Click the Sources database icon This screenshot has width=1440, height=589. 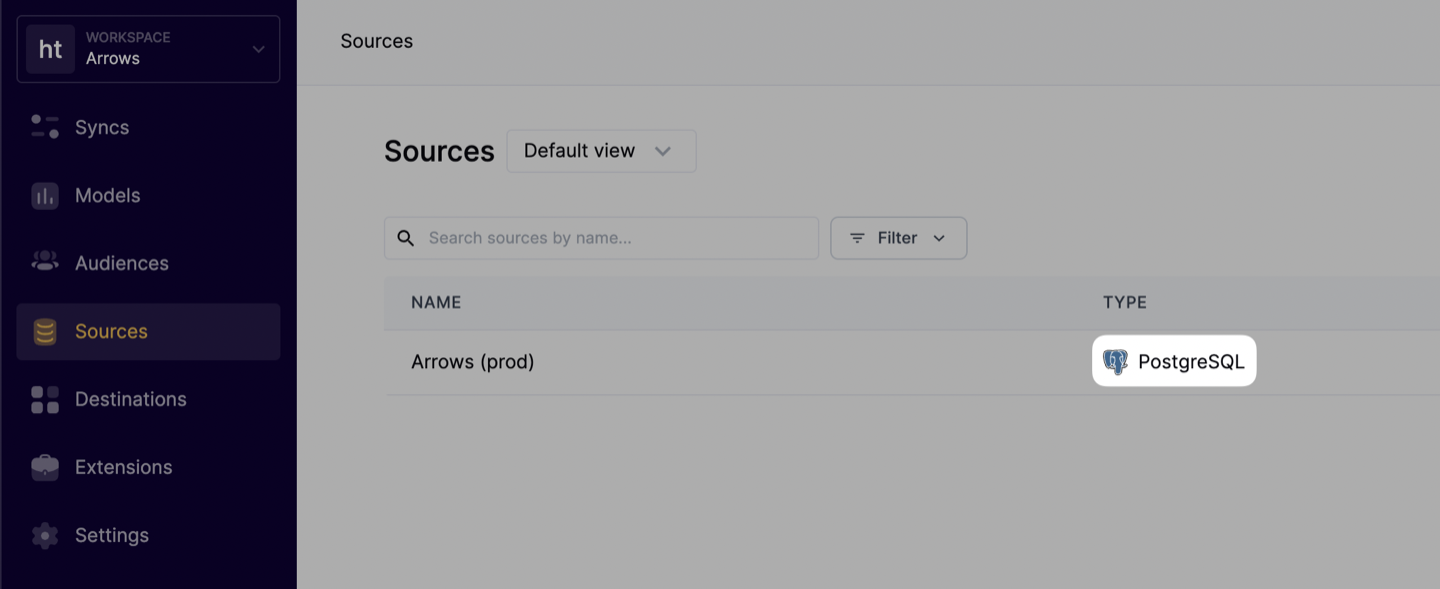click(x=45, y=331)
